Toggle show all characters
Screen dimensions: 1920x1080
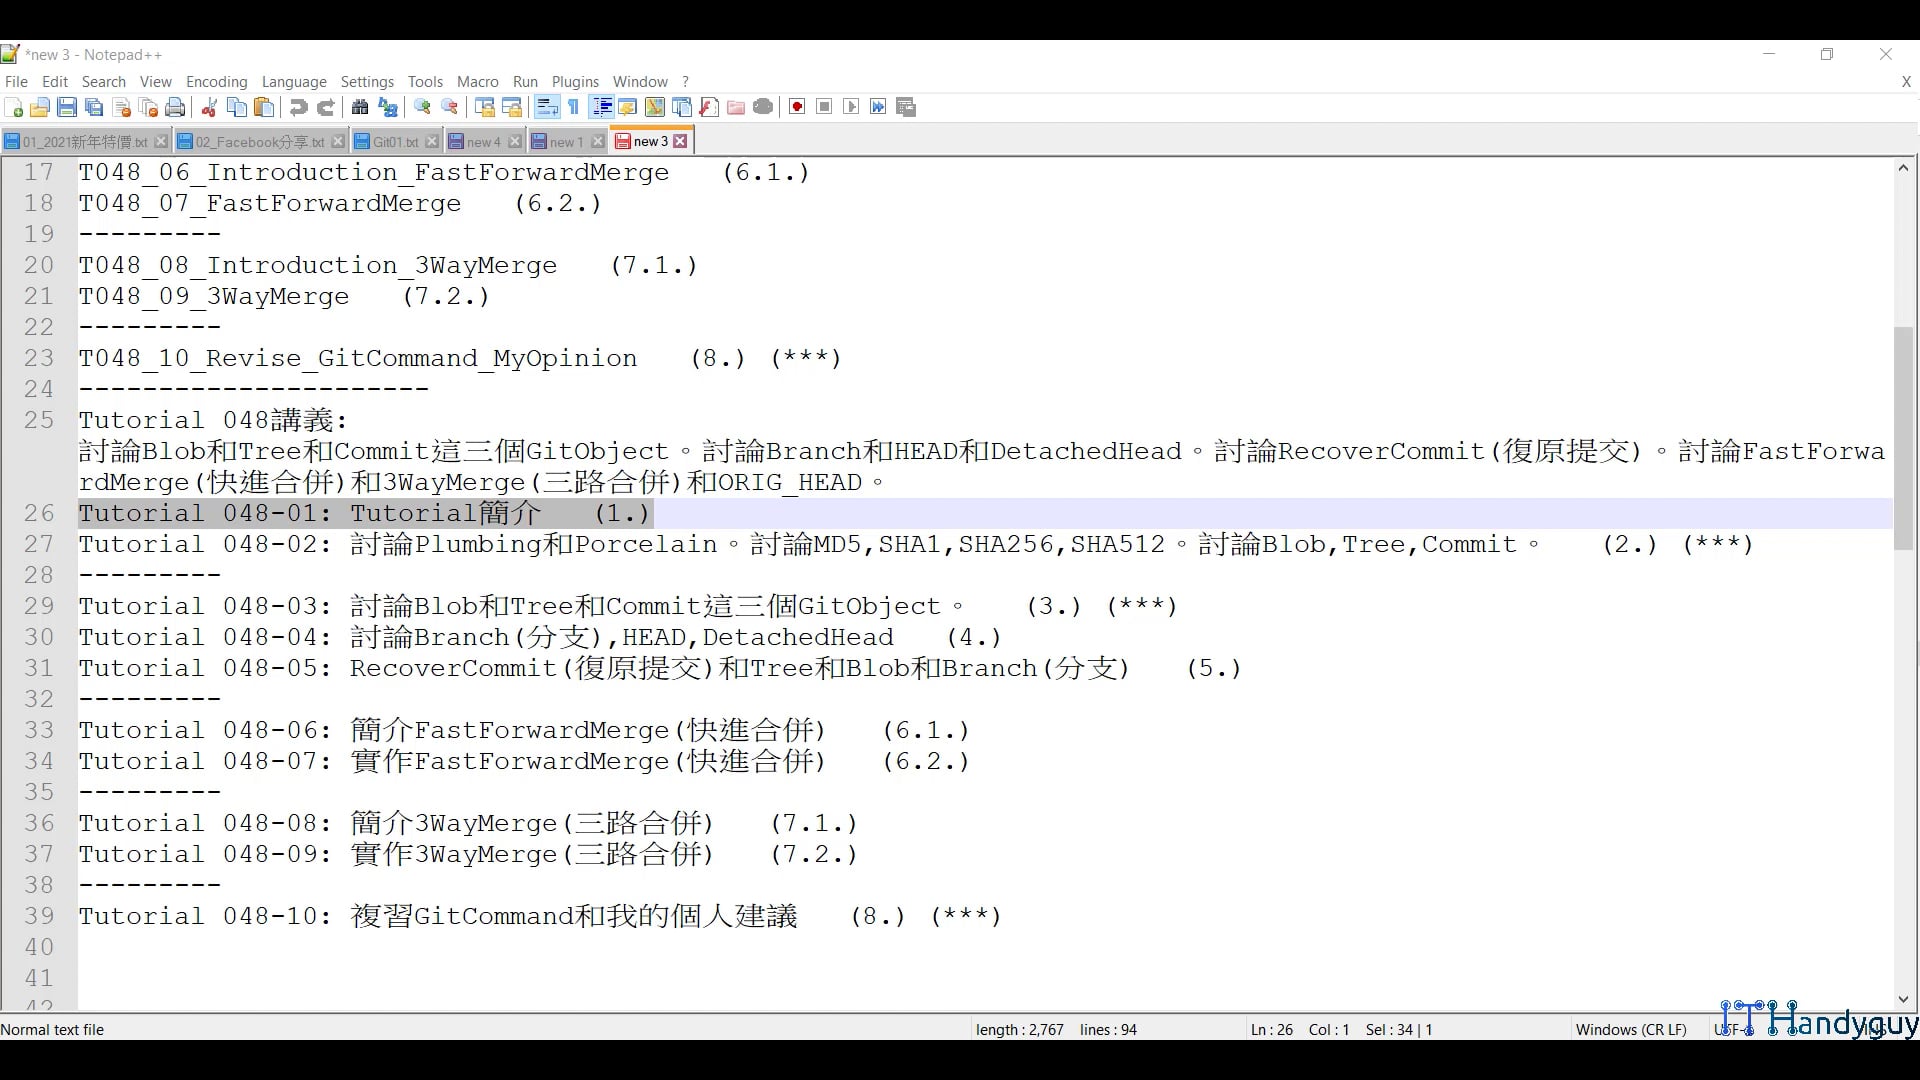(574, 107)
